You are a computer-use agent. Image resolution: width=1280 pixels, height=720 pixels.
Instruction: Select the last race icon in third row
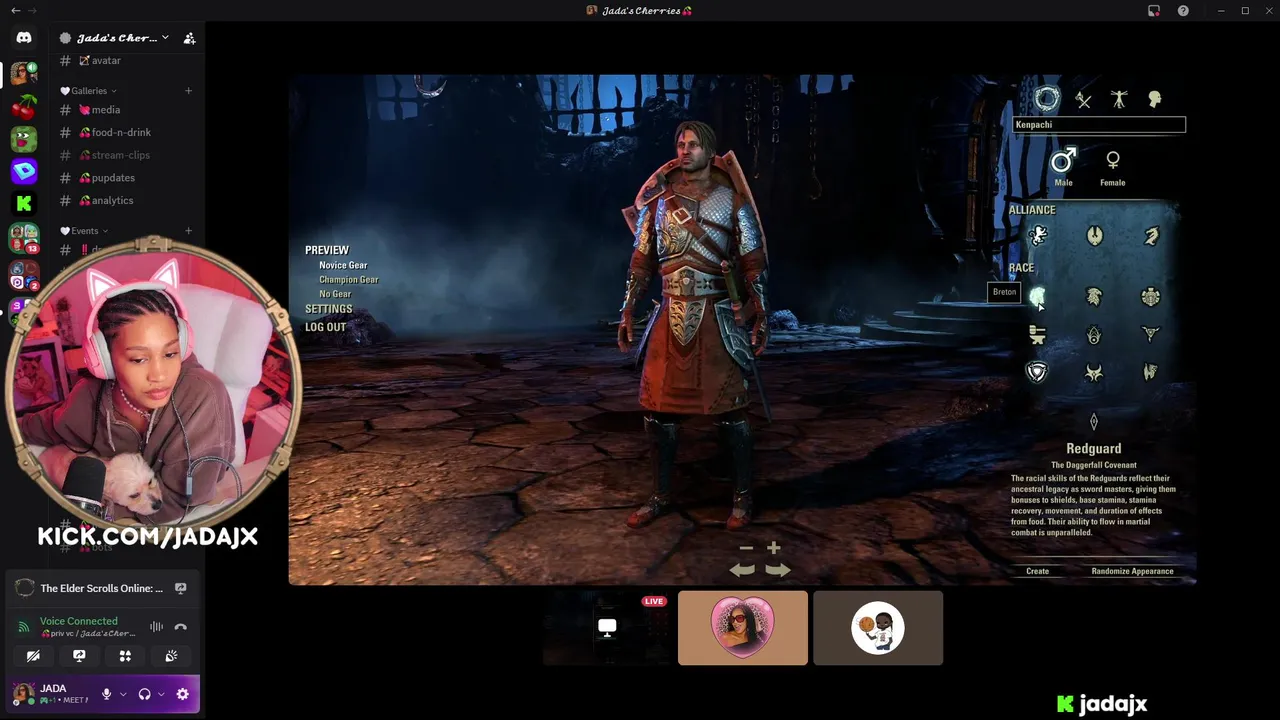tap(1151, 372)
